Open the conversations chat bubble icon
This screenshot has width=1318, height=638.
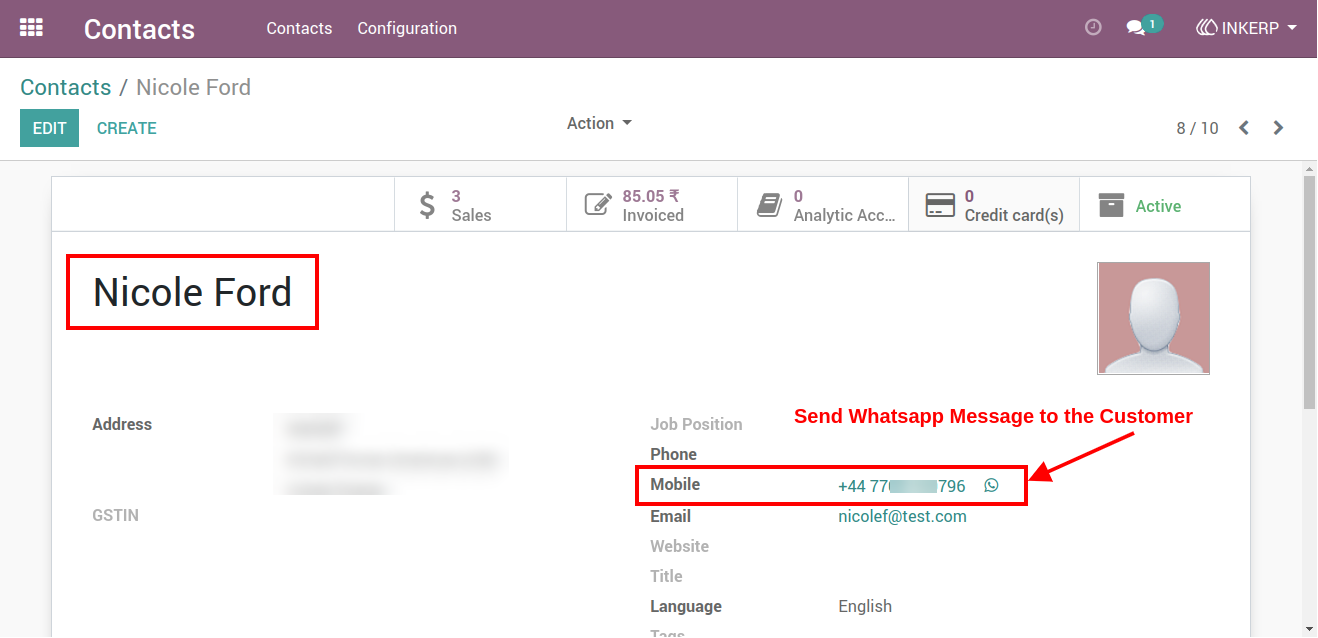[1136, 28]
